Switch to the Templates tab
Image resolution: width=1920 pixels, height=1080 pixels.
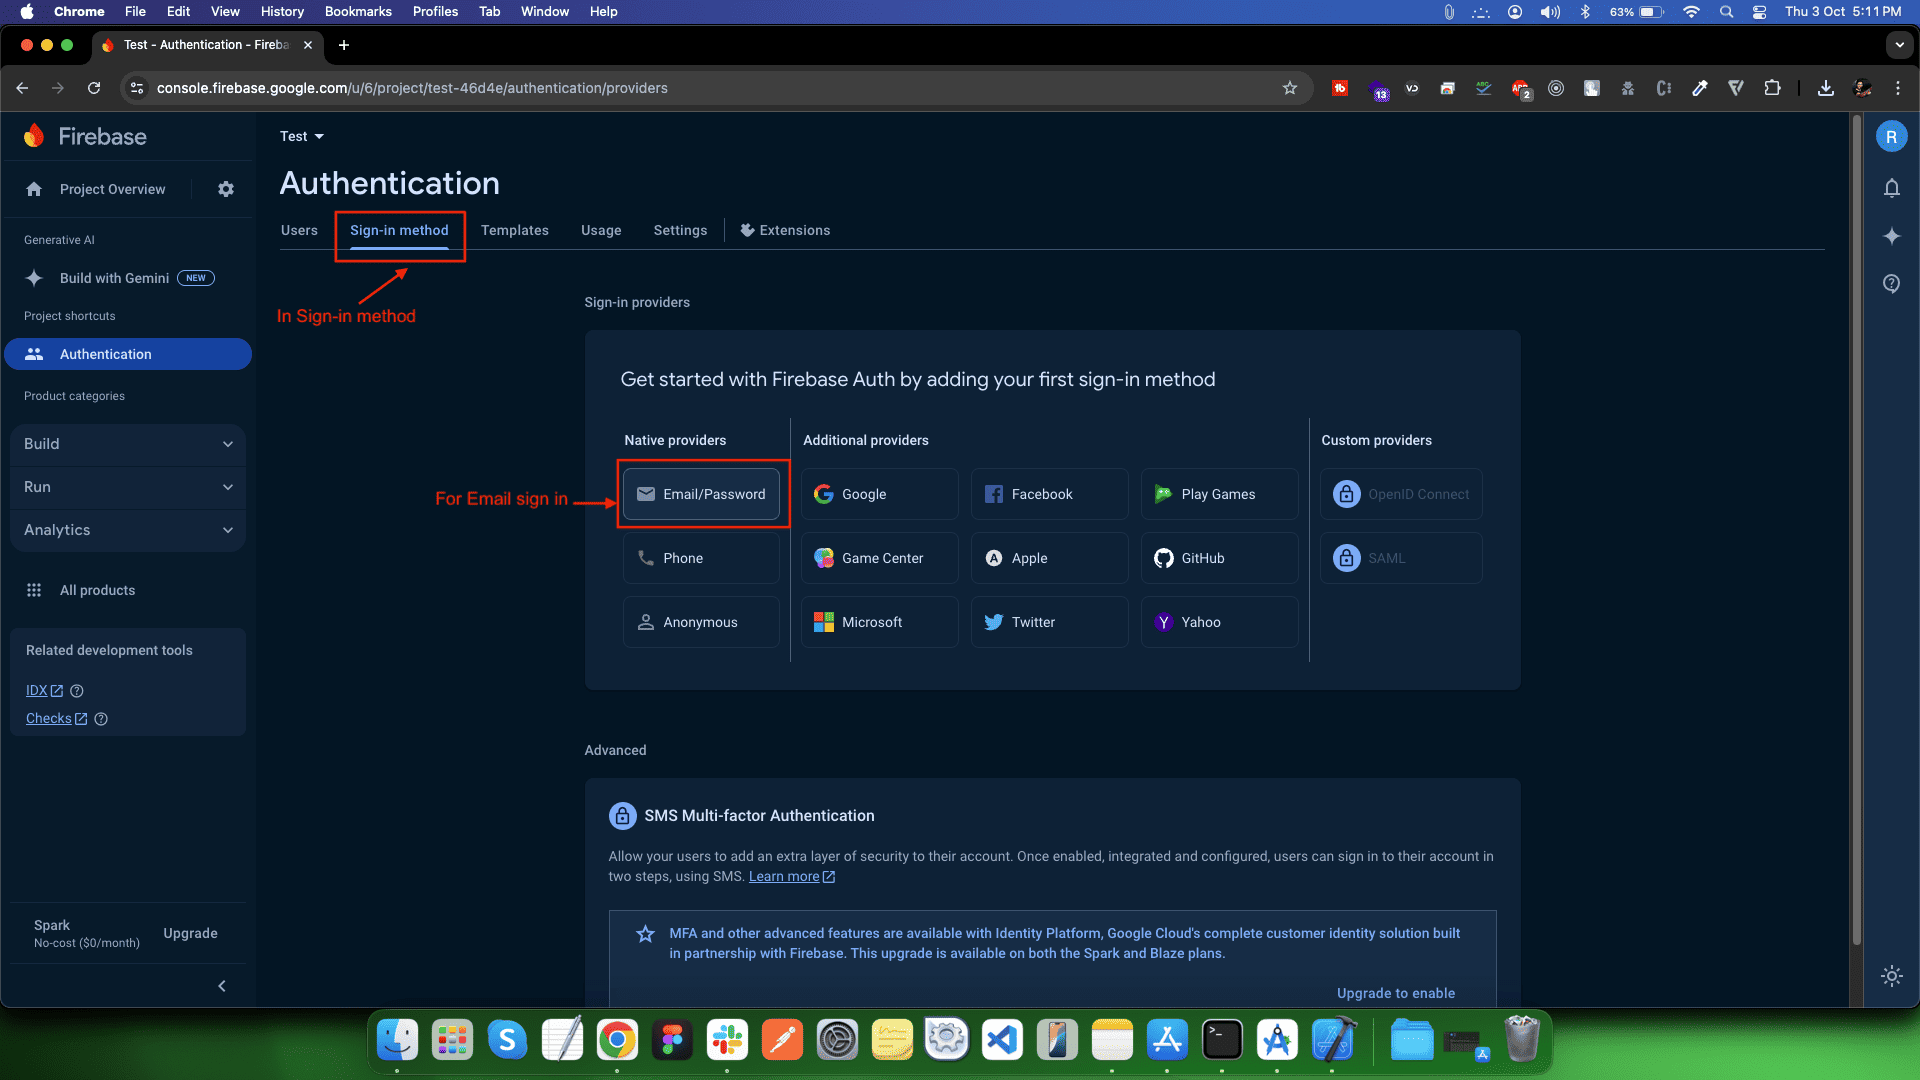514,230
